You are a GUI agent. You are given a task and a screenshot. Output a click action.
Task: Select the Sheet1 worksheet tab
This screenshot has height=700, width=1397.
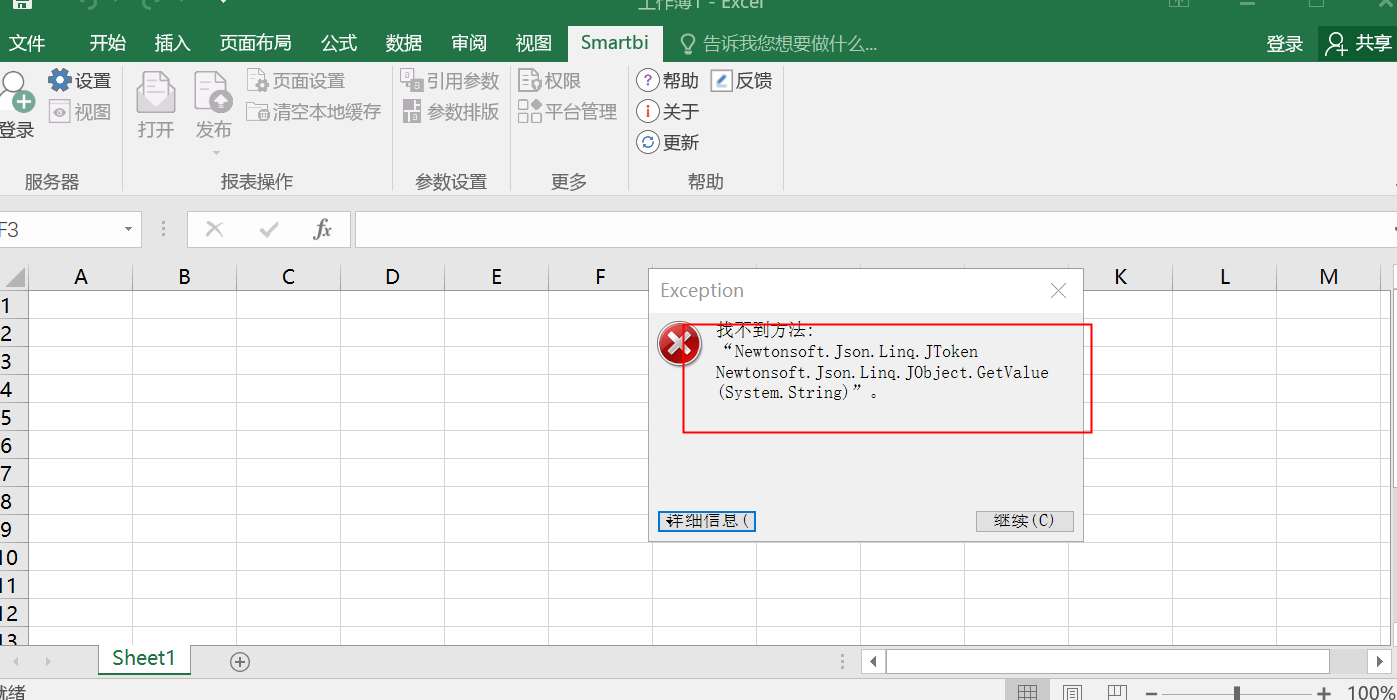point(144,658)
